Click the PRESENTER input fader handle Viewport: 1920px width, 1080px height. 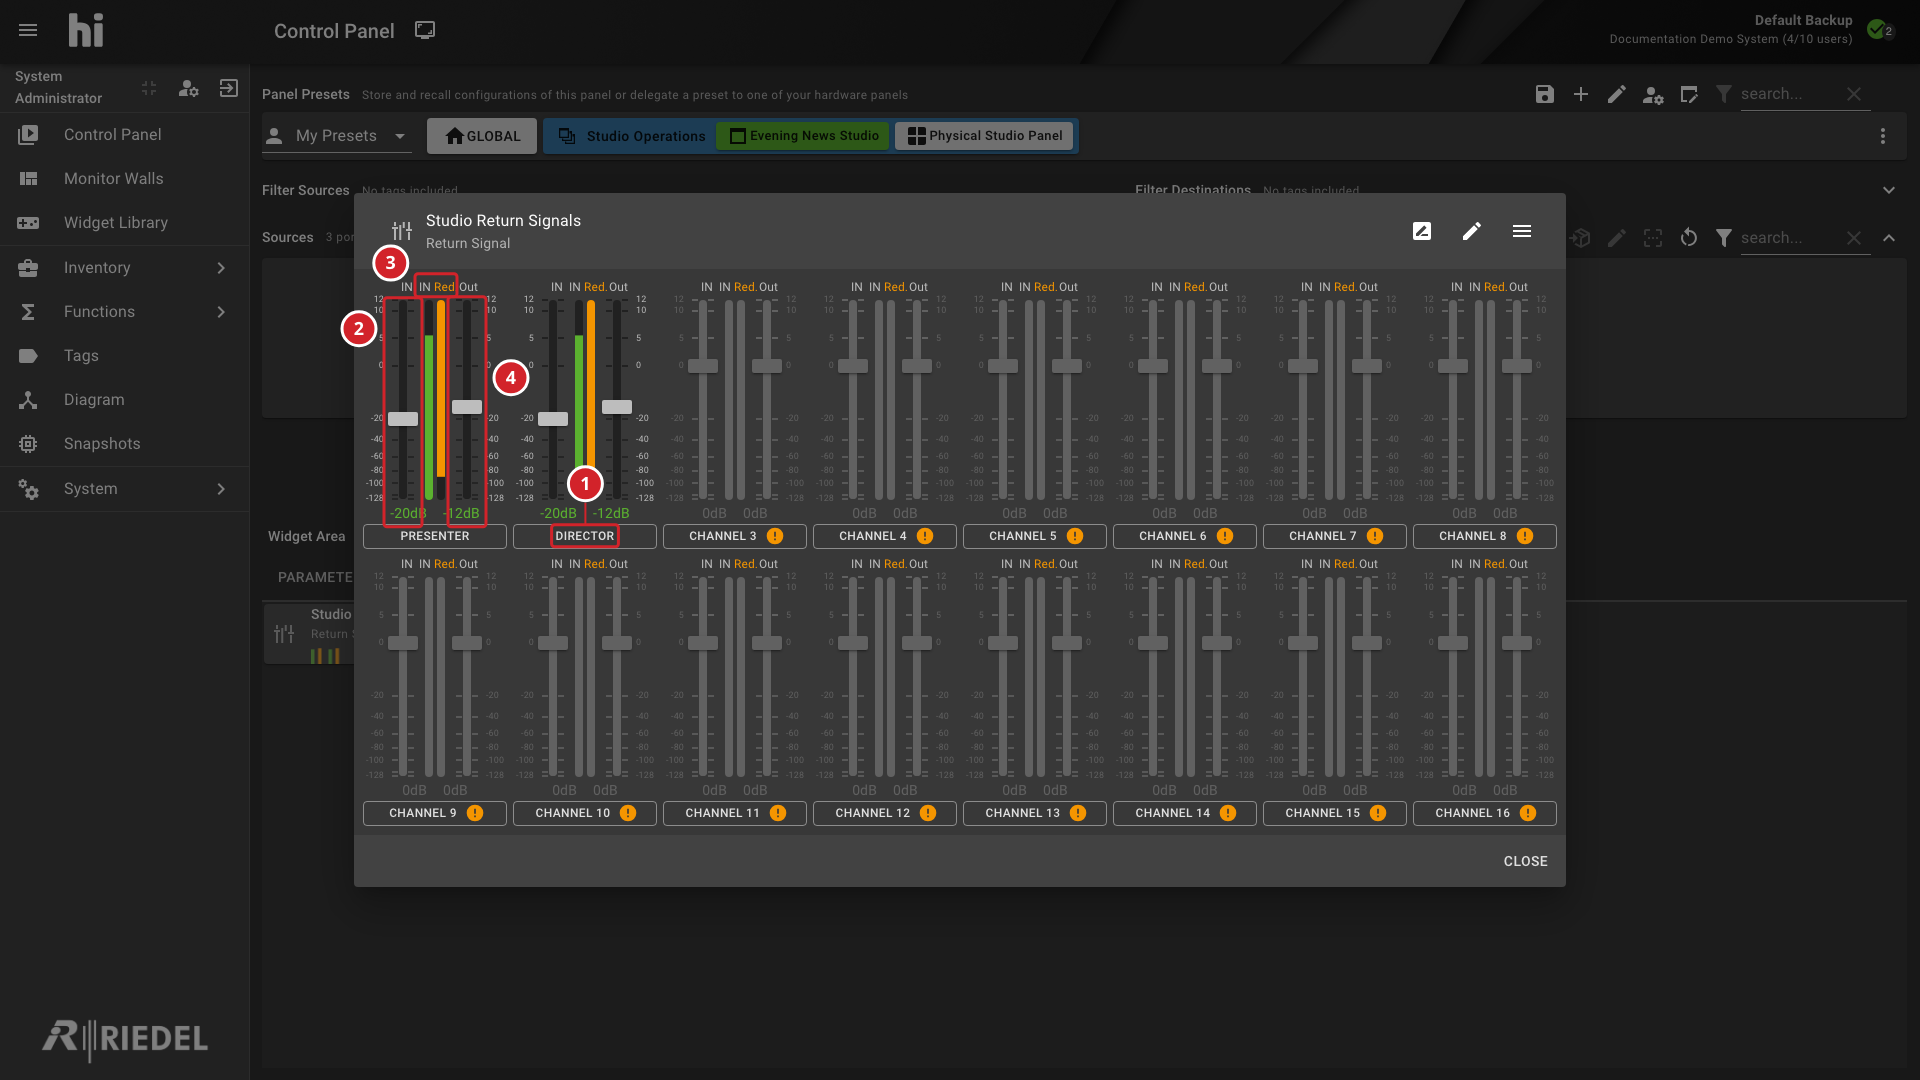[403, 419]
